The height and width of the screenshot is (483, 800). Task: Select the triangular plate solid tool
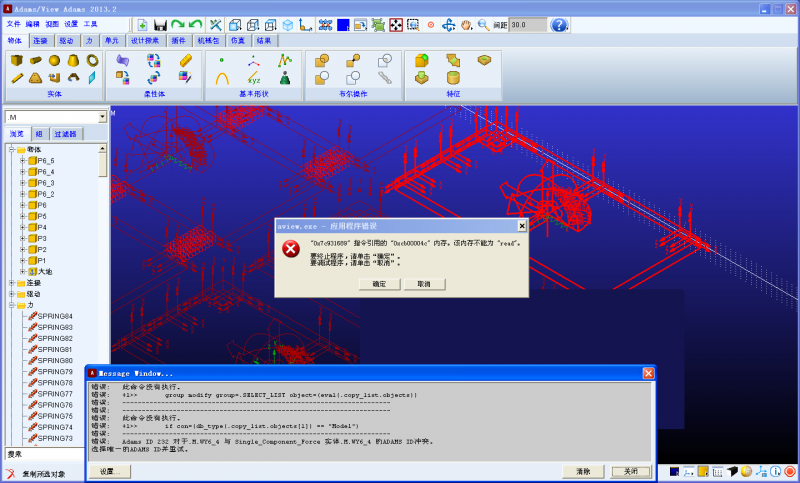pyautogui.click(x=35, y=78)
